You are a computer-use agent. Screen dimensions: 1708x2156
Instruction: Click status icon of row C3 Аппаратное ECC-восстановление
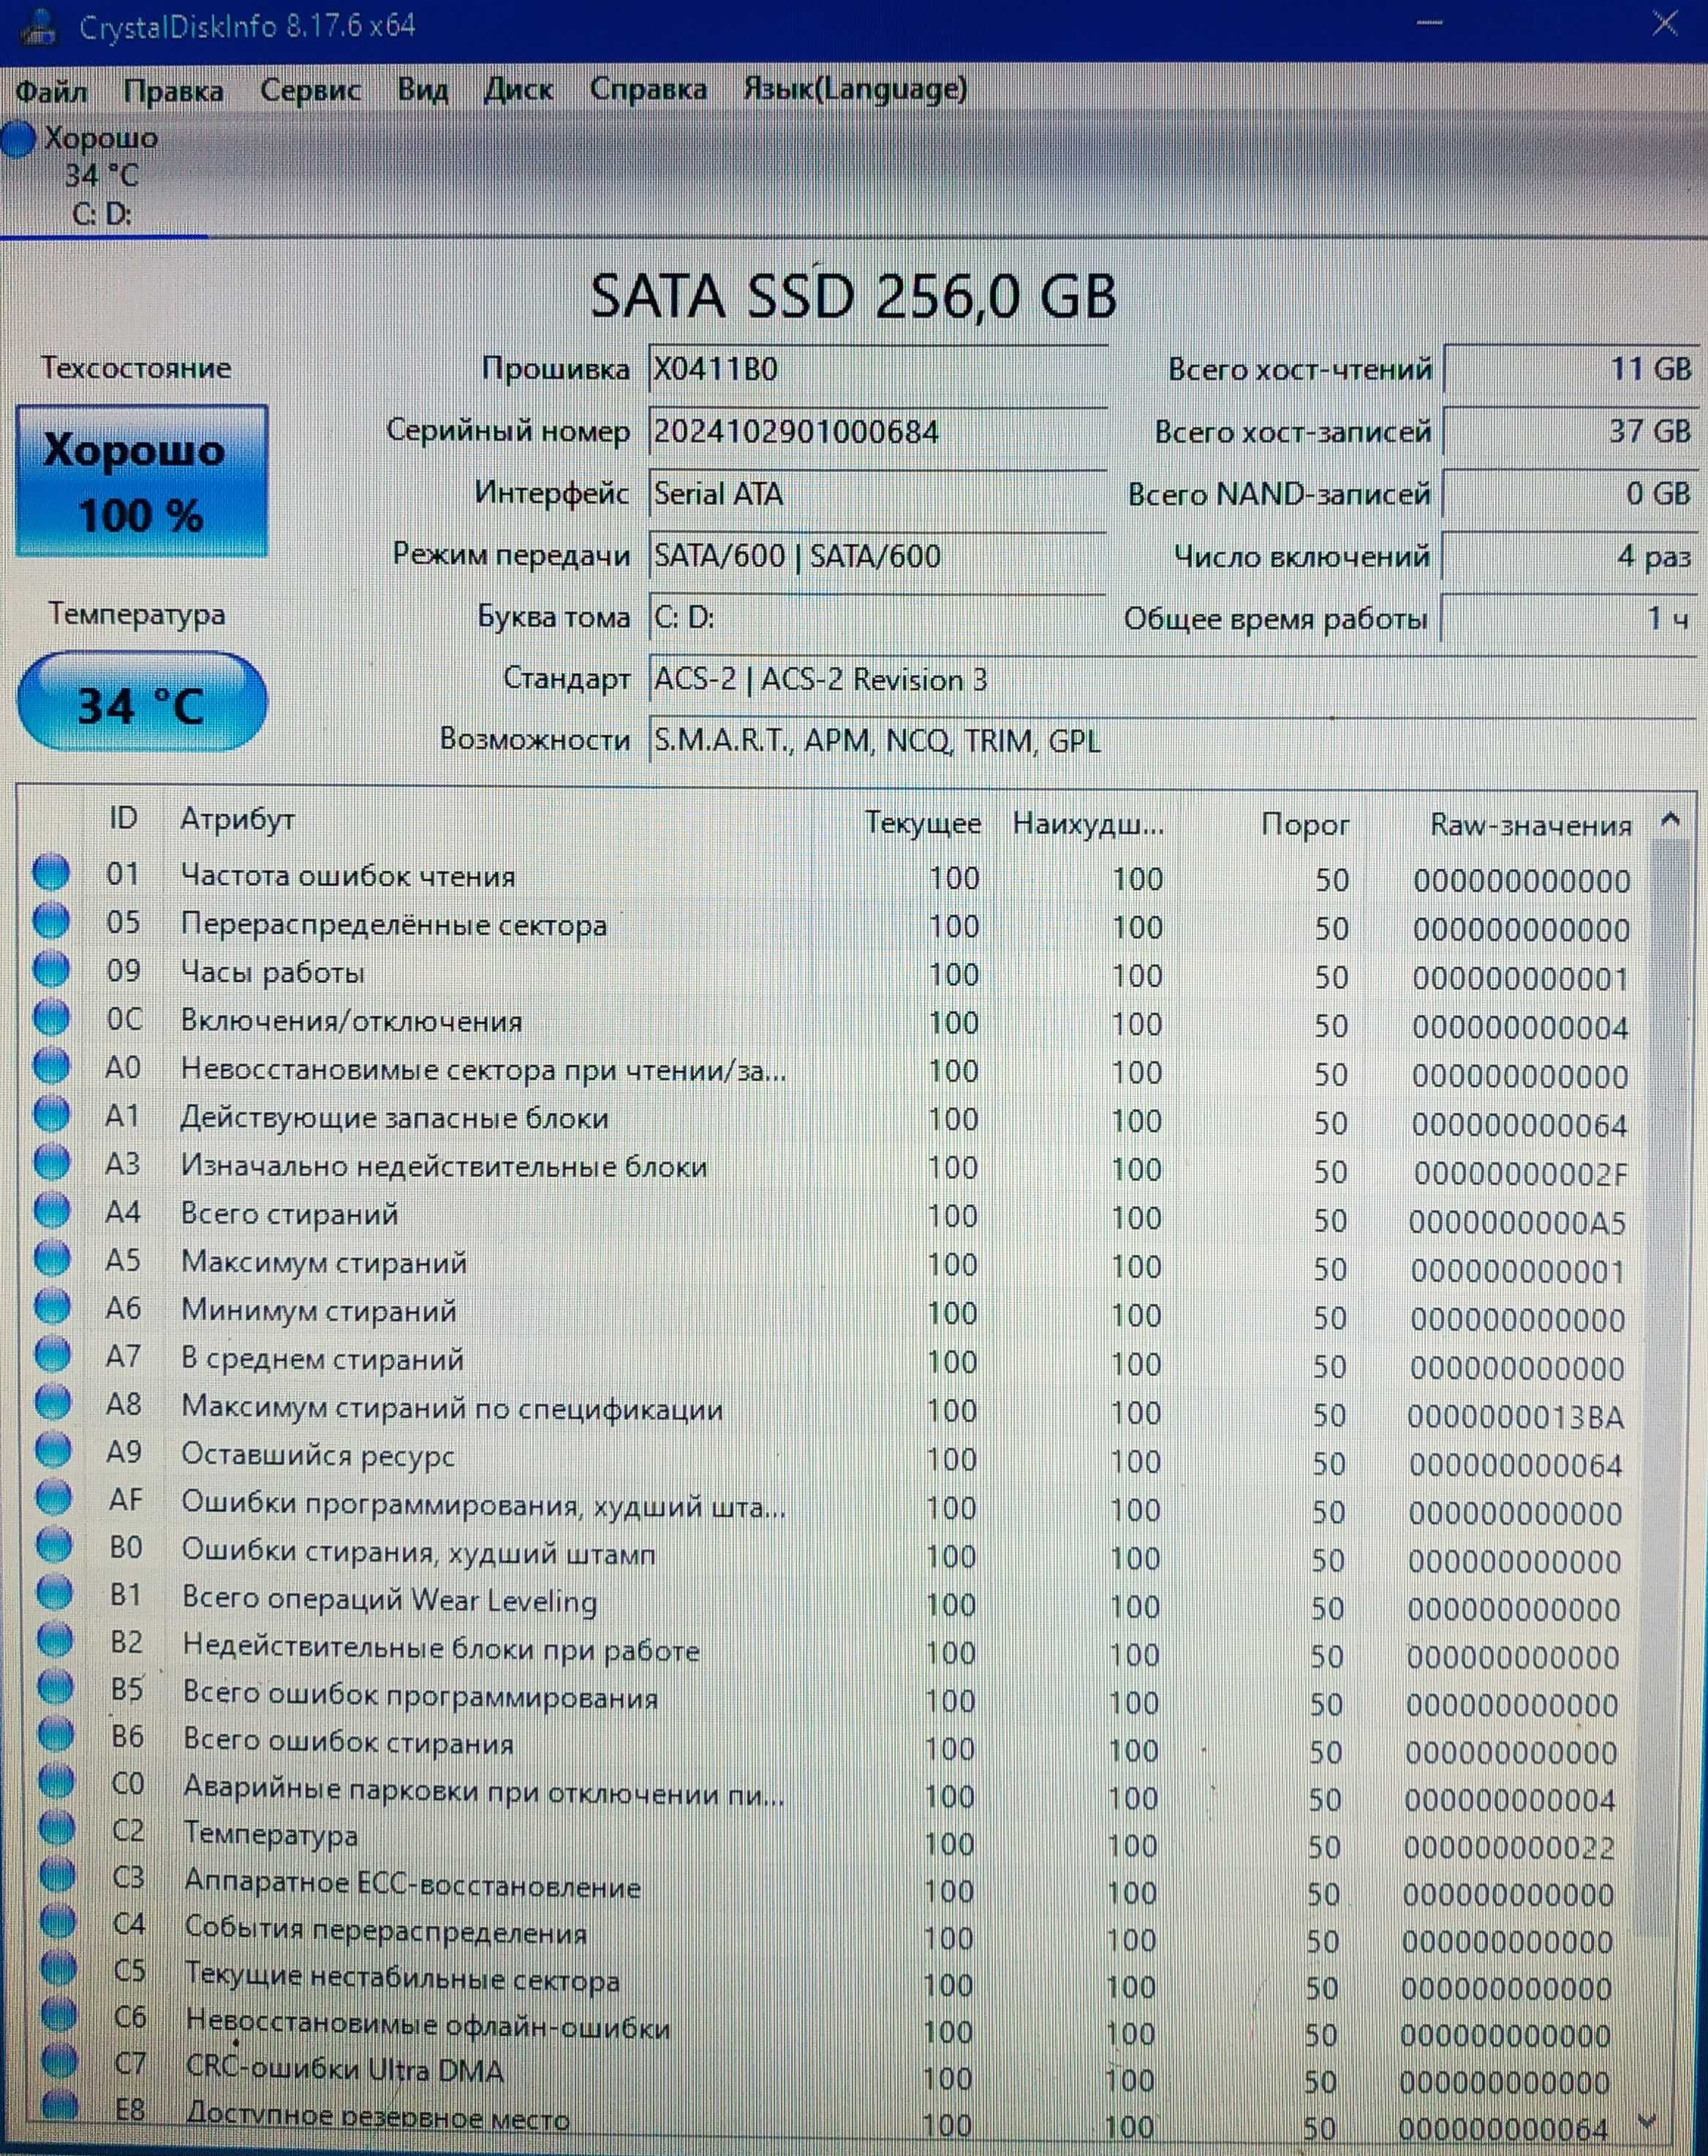[57, 1876]
